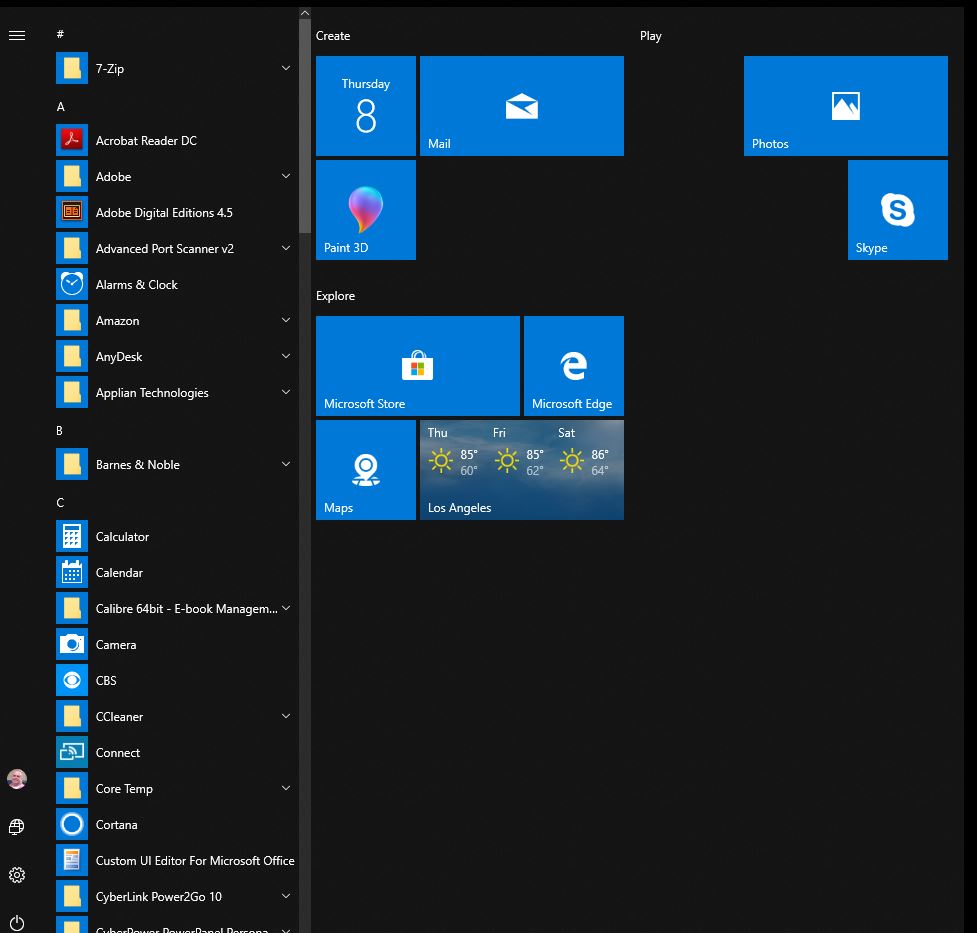Viewport: 977px width, 933px height.
Task: Launch Acrobat Reader DC
Action: coord(174,141)
